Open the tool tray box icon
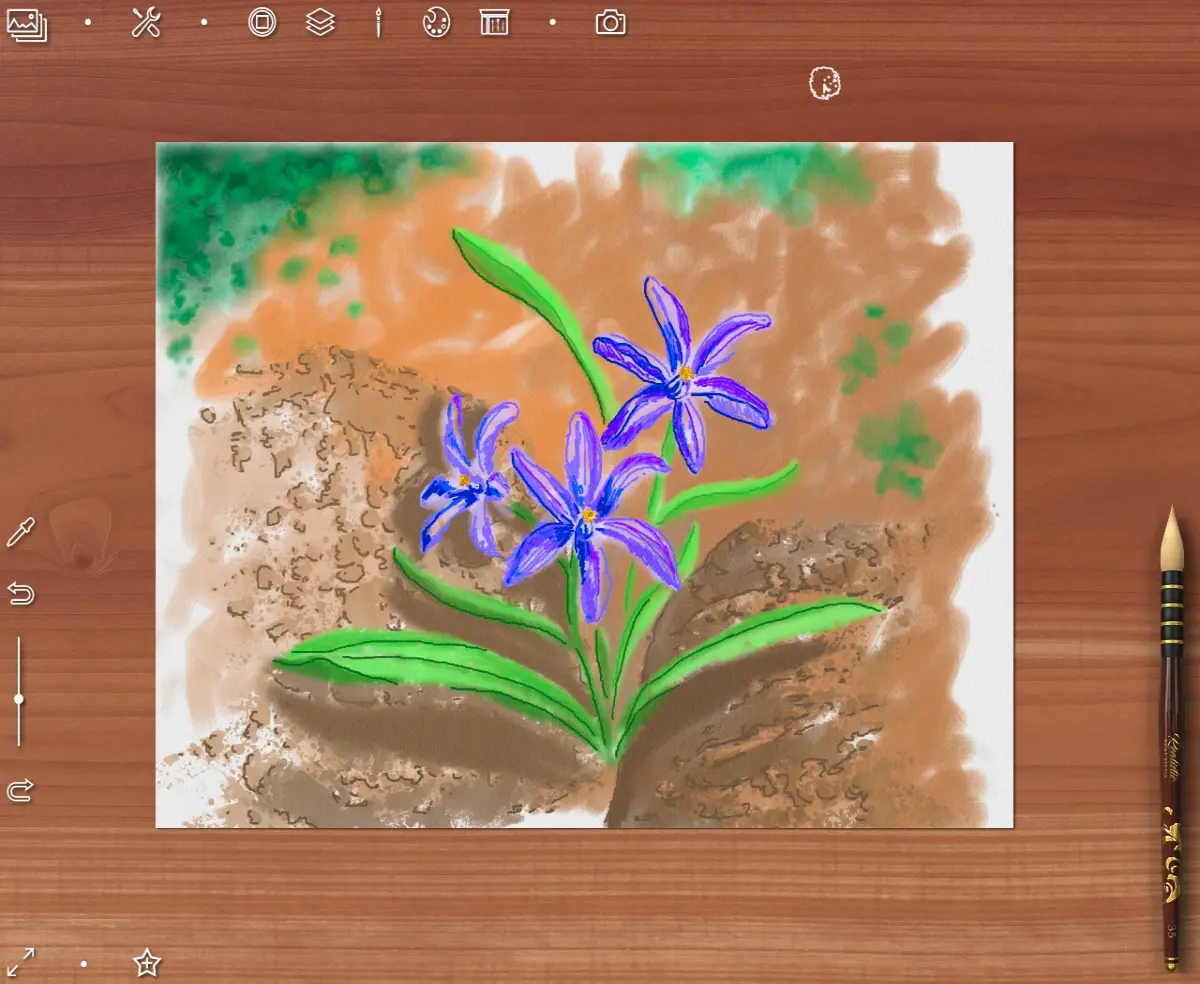1200x984 pixels. coord(494,22)
